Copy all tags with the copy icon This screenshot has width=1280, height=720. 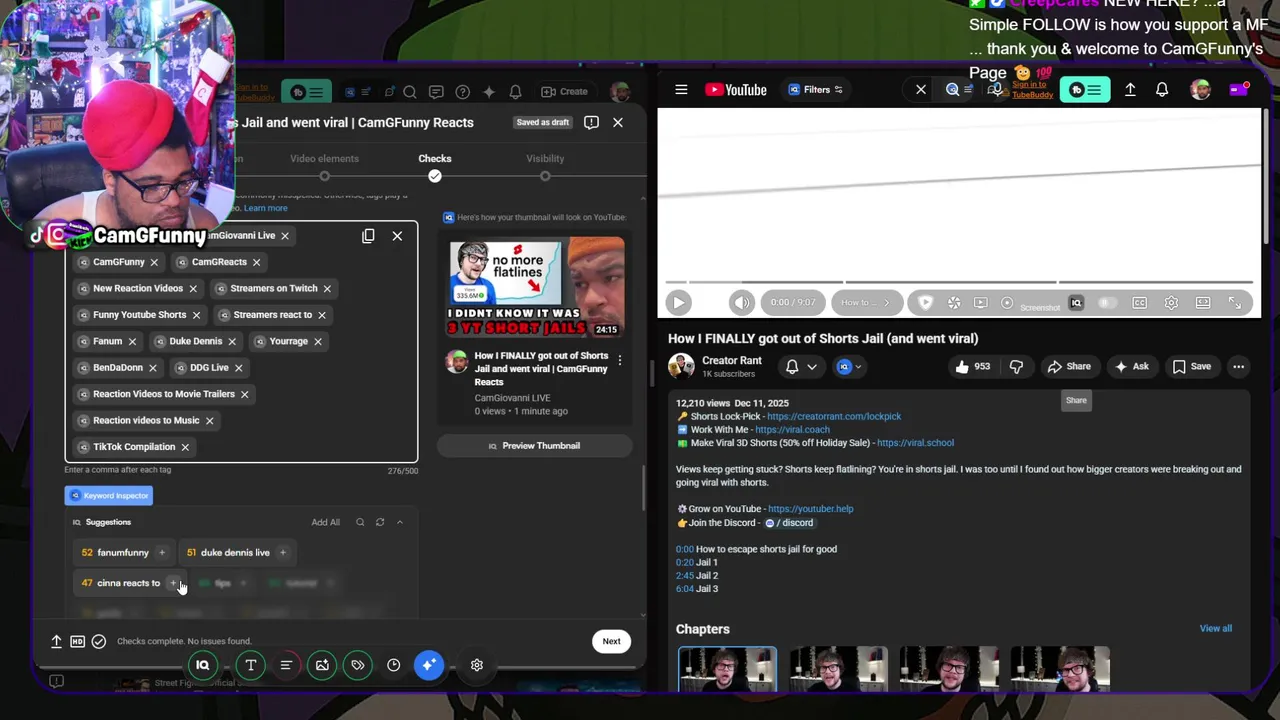coord(368,236)
